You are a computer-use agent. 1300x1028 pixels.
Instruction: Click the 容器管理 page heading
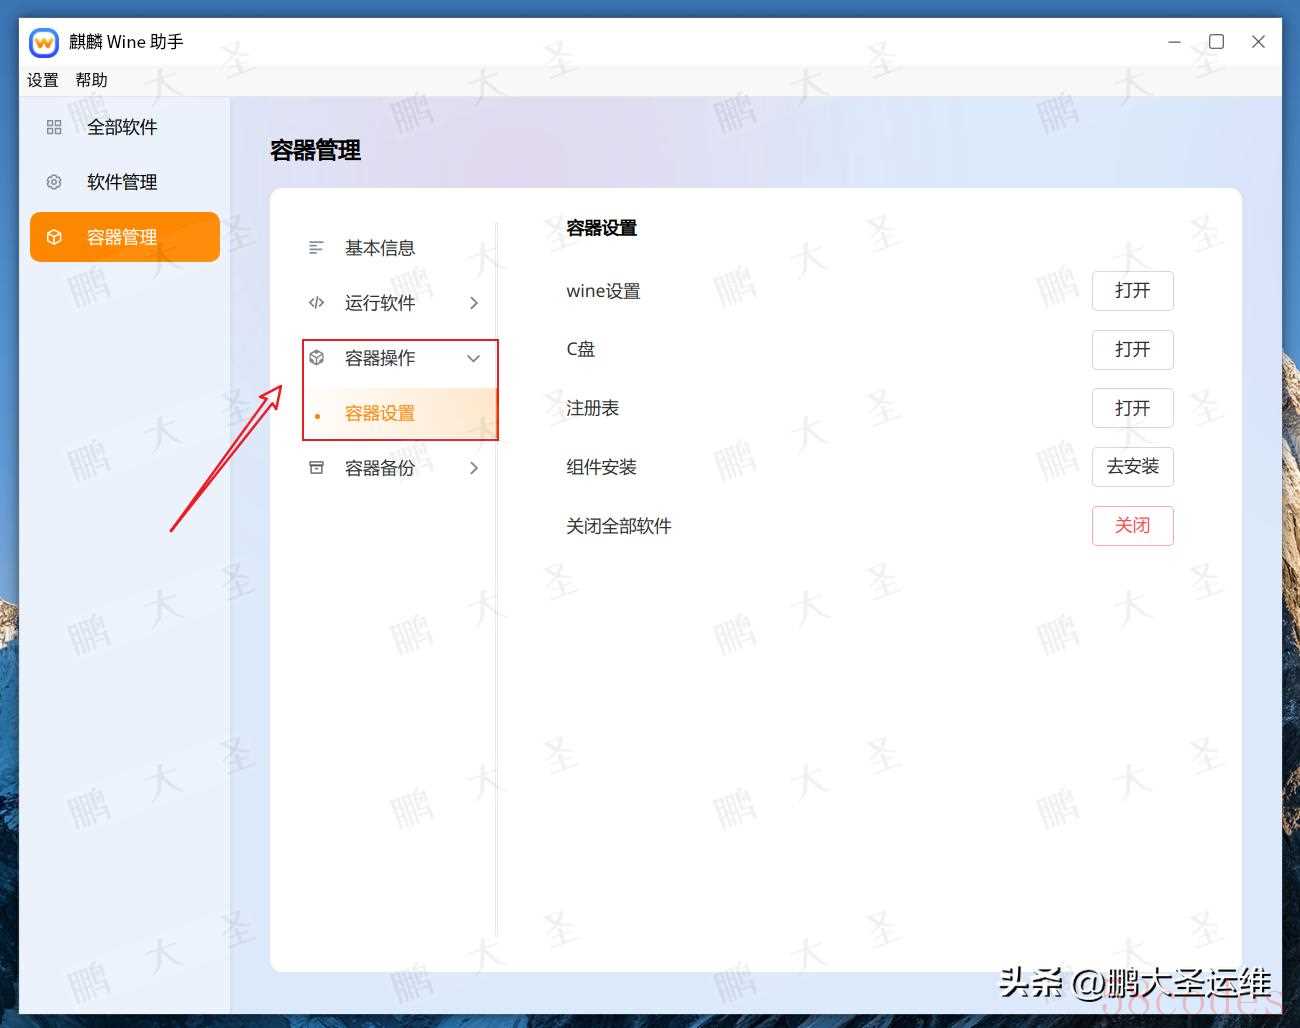(x=315, y=151)
